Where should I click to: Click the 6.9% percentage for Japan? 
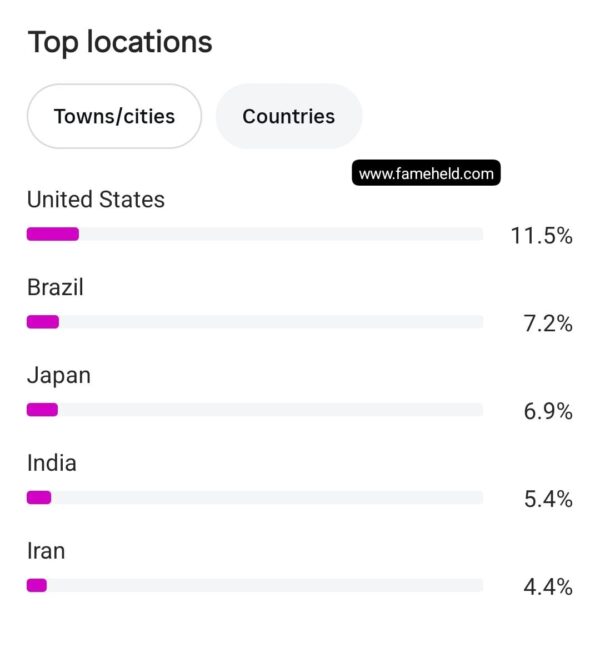click(548, 411)
